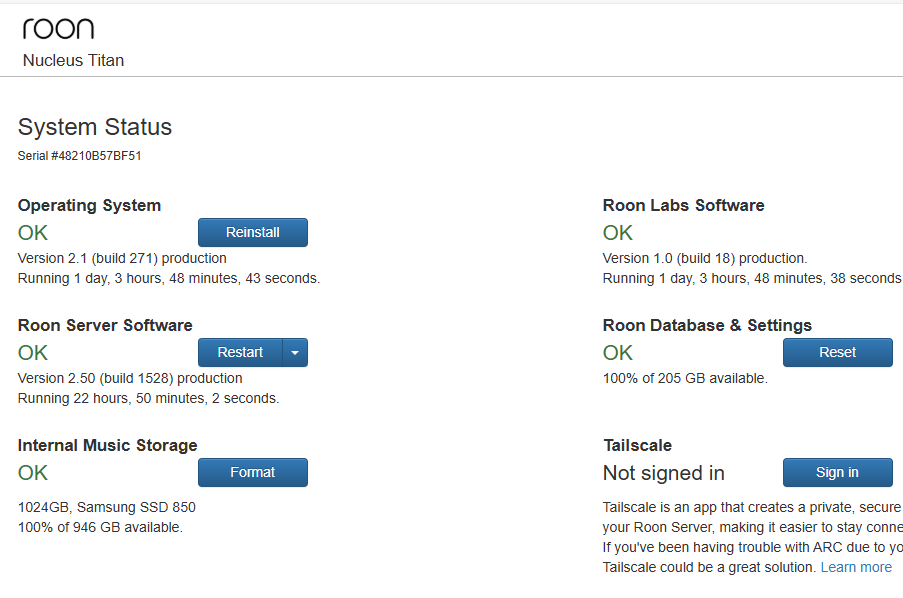Click the Operating System OK status
Image resolution: width=903 pixels, height=598 pixels.
[33, 233]
